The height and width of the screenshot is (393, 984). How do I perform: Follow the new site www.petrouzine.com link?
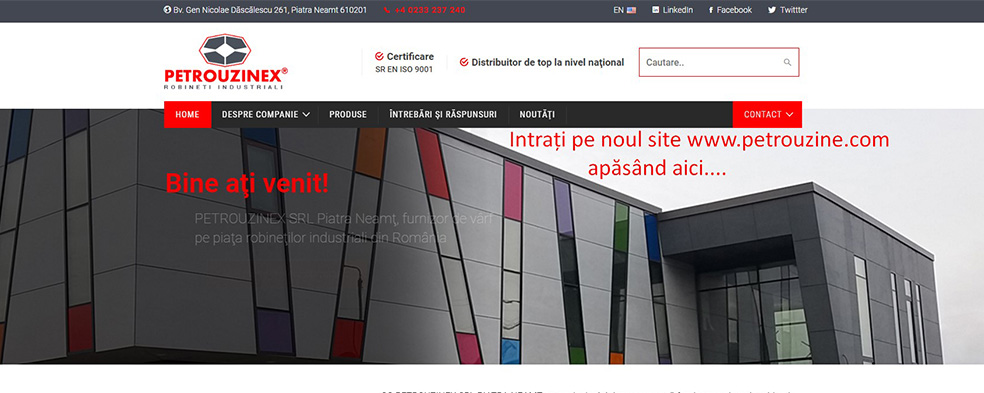click(699, 153)
